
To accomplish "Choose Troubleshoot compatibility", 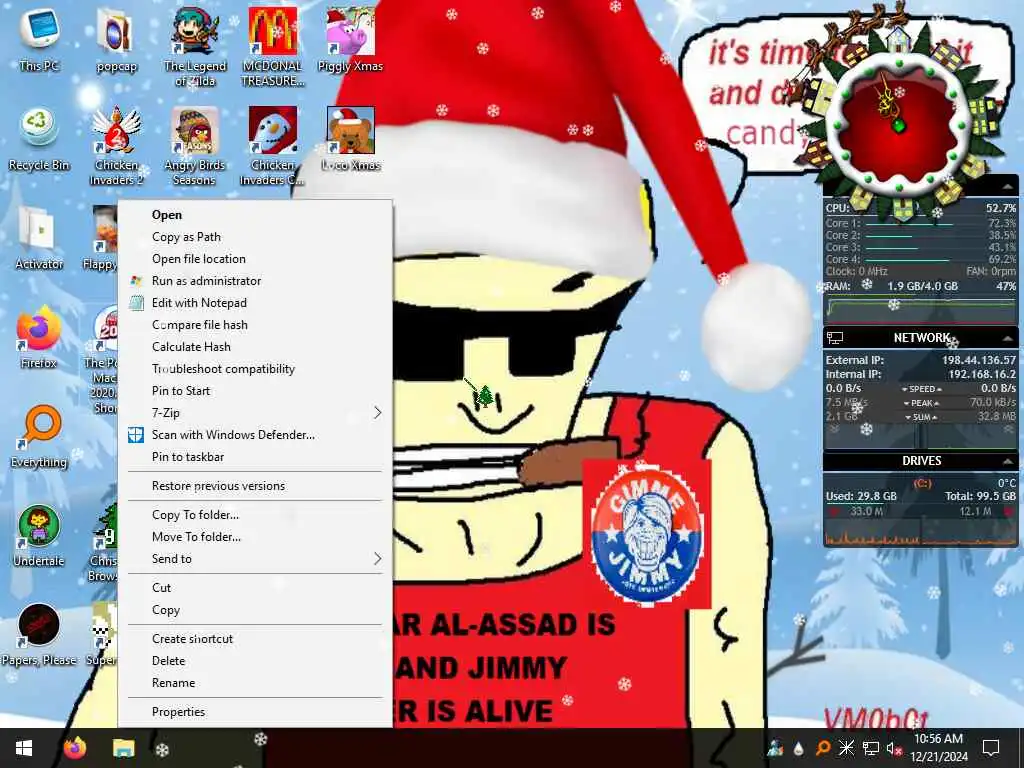I will (x=255, y=369).
